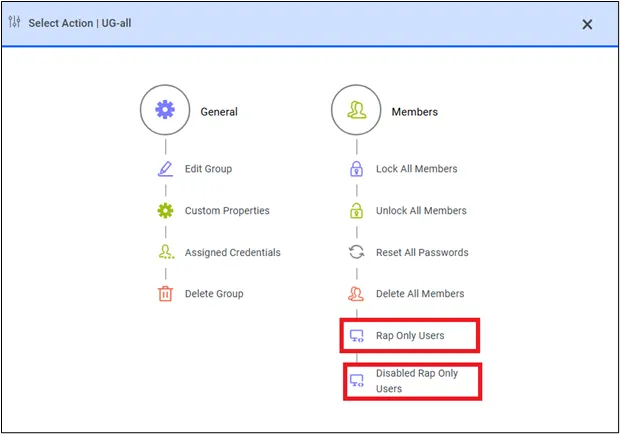Click the General gear circle icon
This screenshot has height=434, width=620.
[165, 110]
